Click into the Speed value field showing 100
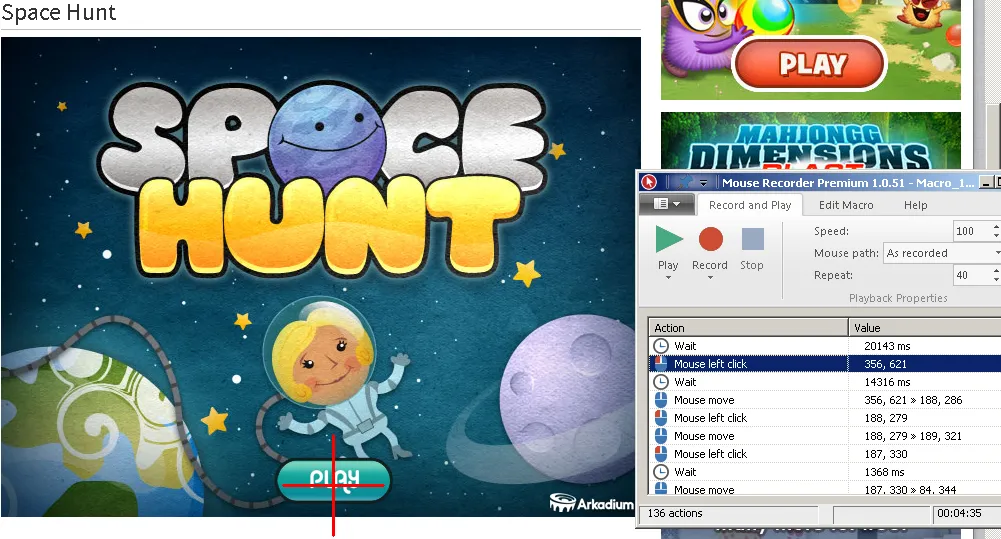 (972, 231)
